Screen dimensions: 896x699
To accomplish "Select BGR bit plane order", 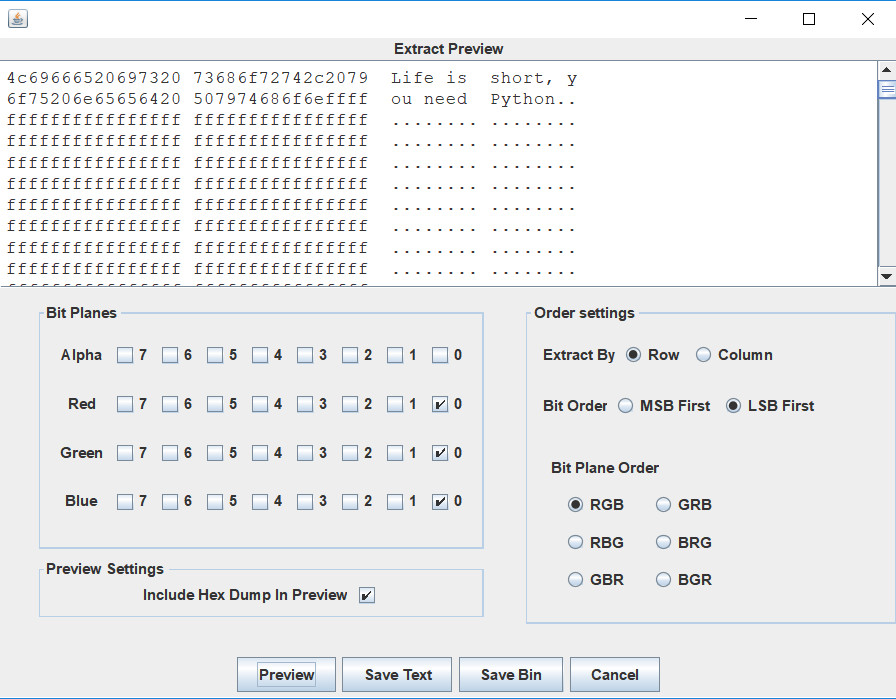I will (x=663, y=579).
